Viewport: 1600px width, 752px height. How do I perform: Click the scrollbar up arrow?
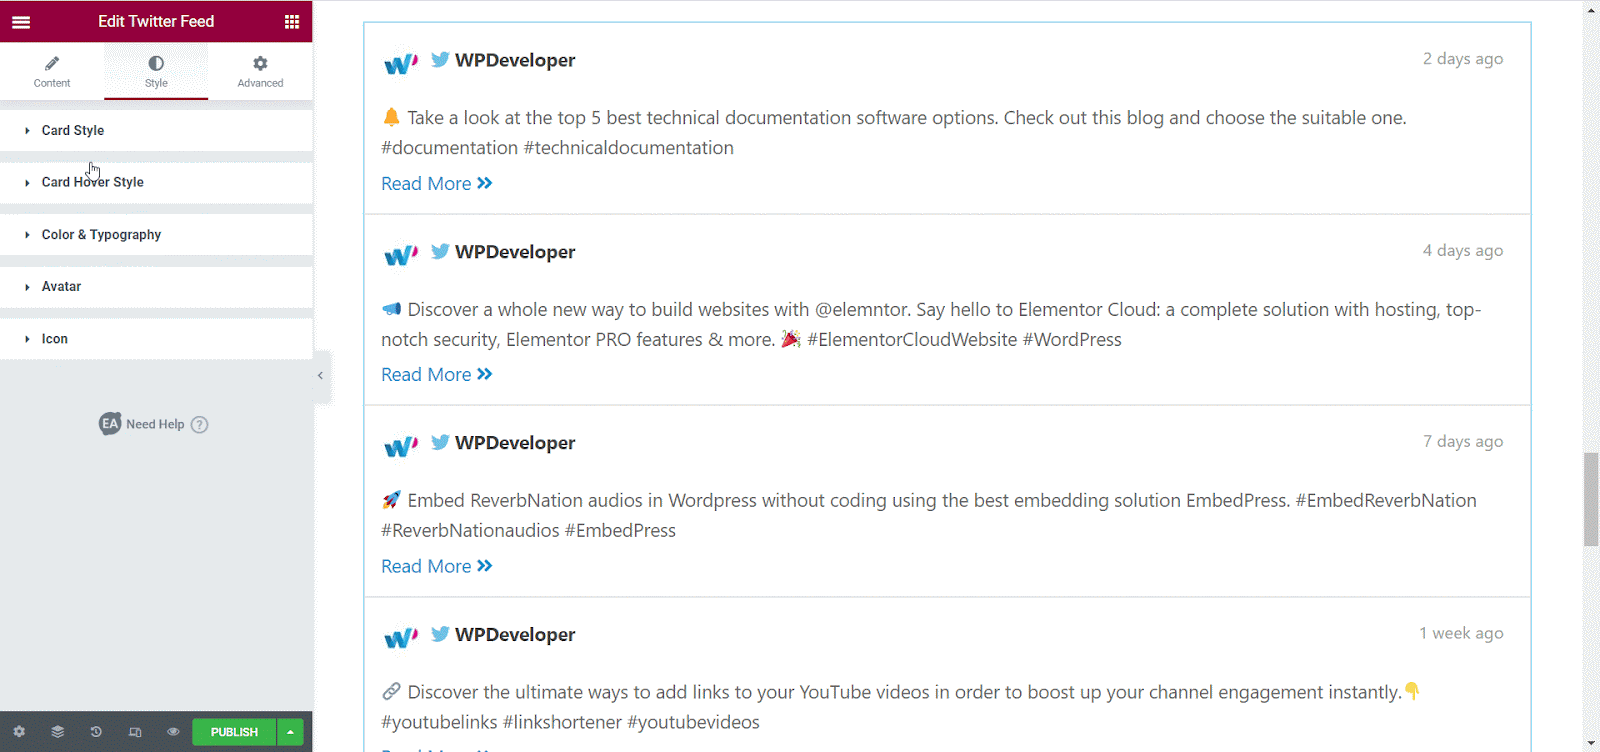tap(1591, 9)
